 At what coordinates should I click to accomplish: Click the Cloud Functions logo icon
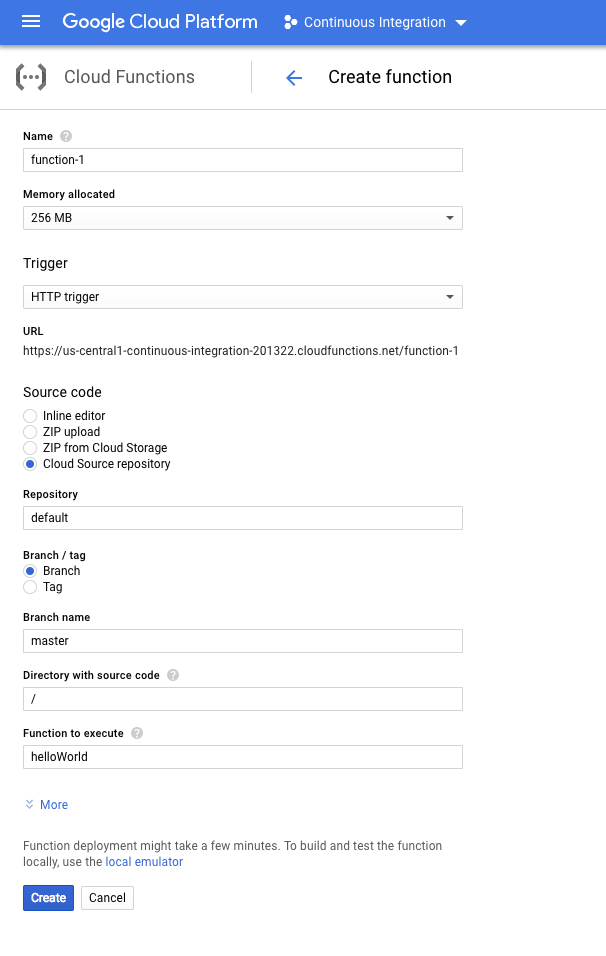click(31, 76)
